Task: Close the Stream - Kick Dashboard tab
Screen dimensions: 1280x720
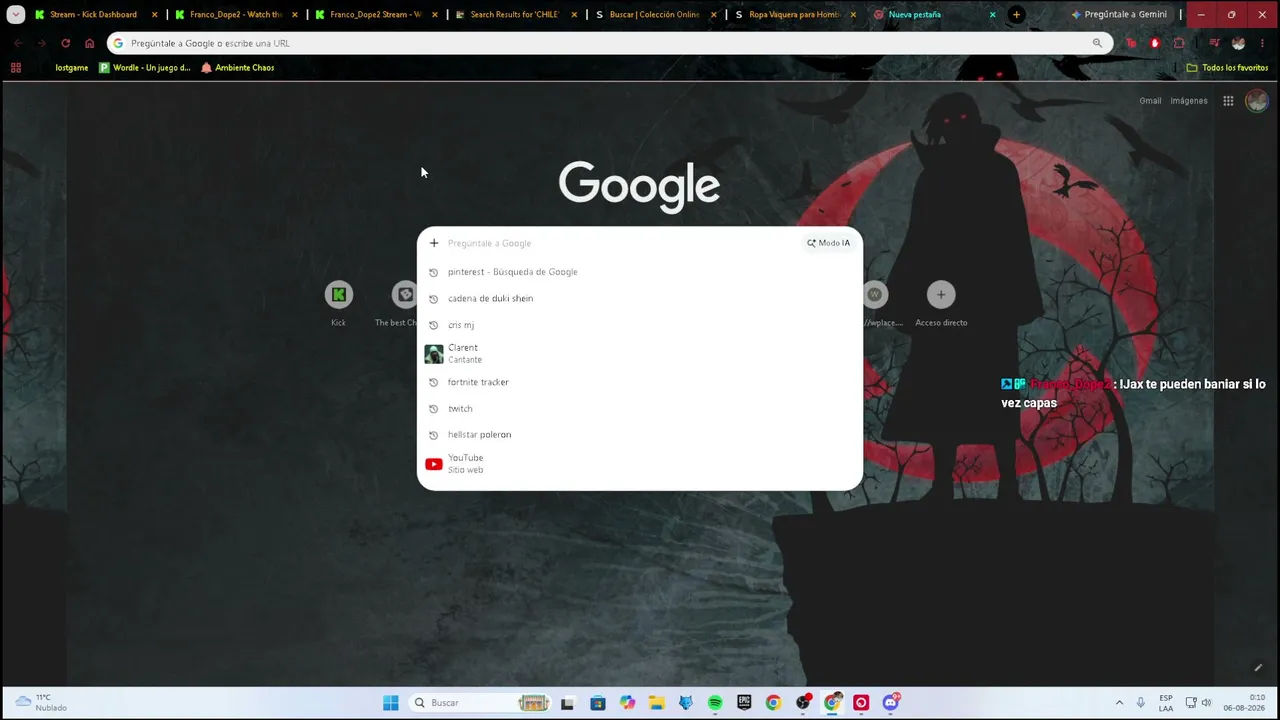Action: (154, 15)
